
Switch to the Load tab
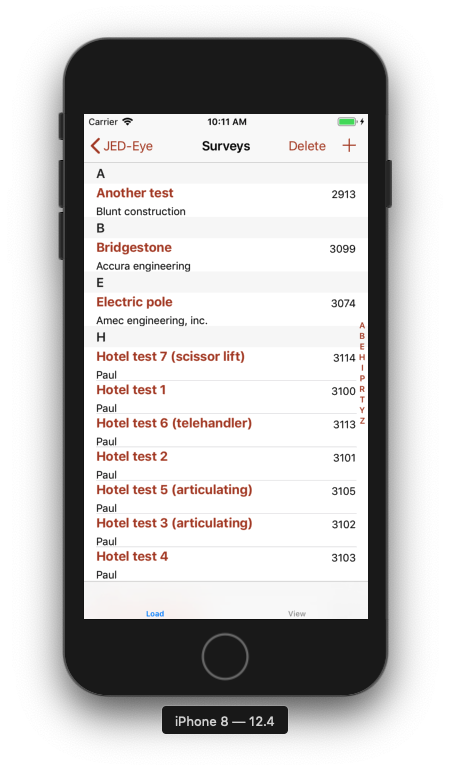pos(155,613)
